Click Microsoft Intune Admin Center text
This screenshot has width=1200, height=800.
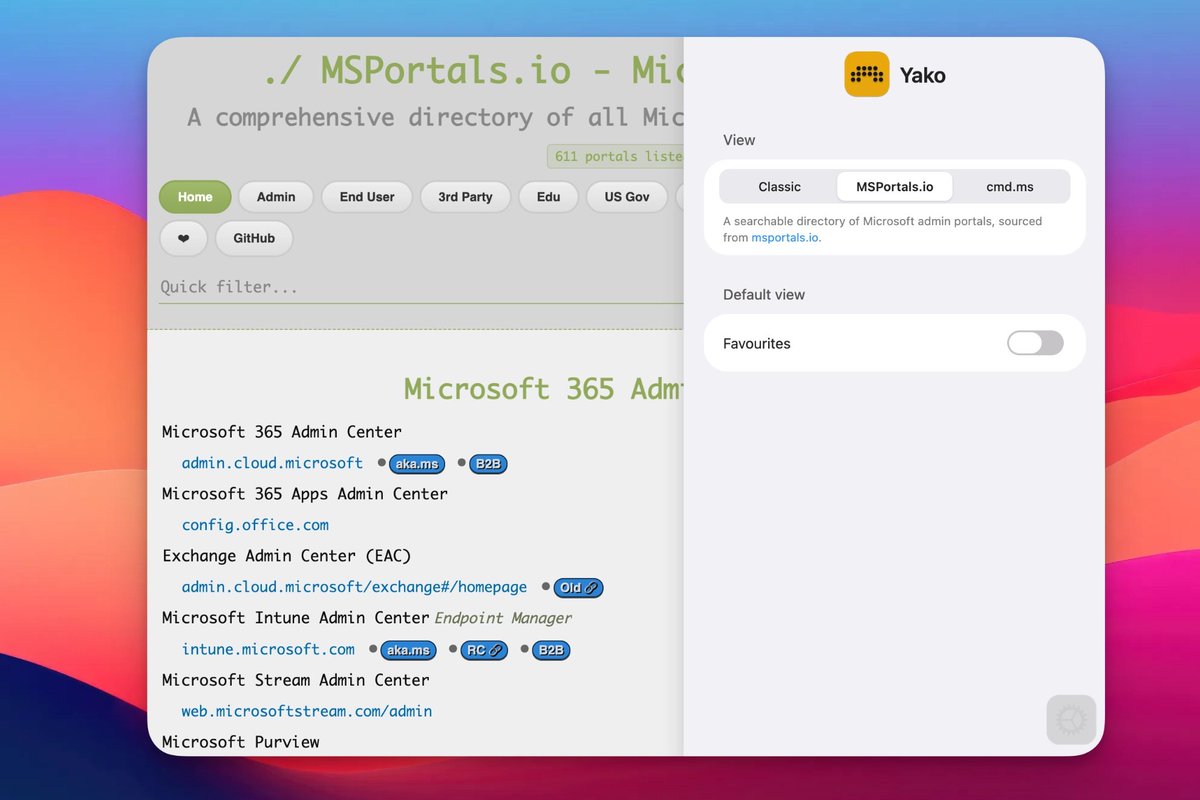pyautogui.click(x=296, y=618)
